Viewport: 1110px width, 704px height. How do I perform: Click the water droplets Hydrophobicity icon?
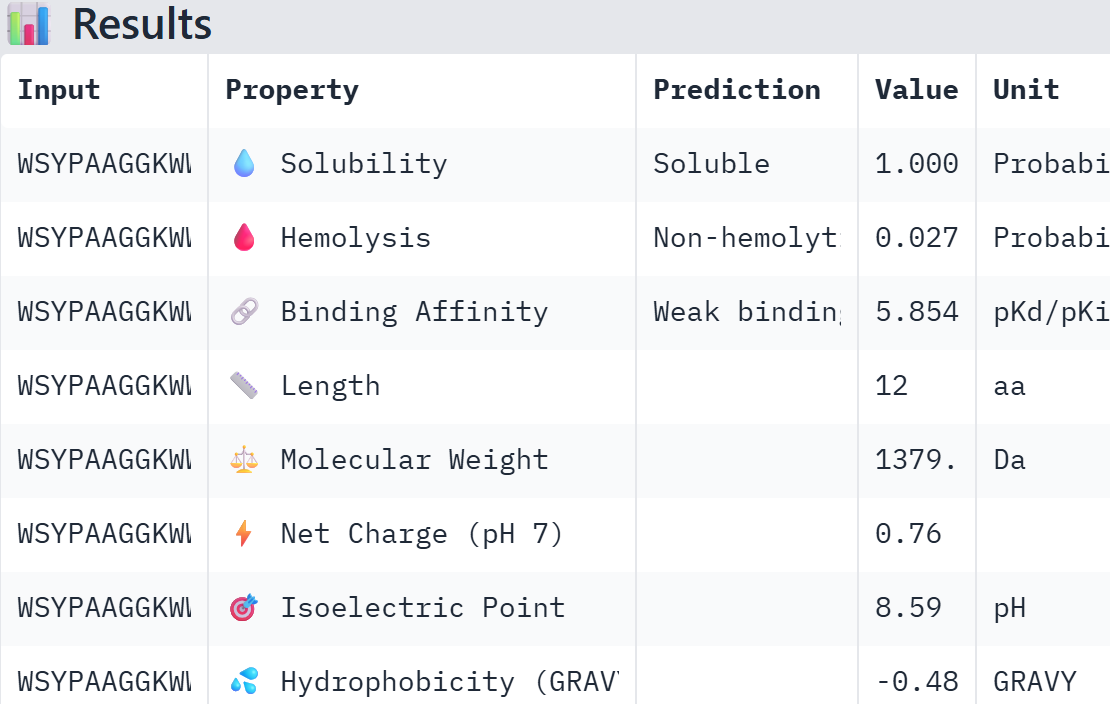[244, 682]
